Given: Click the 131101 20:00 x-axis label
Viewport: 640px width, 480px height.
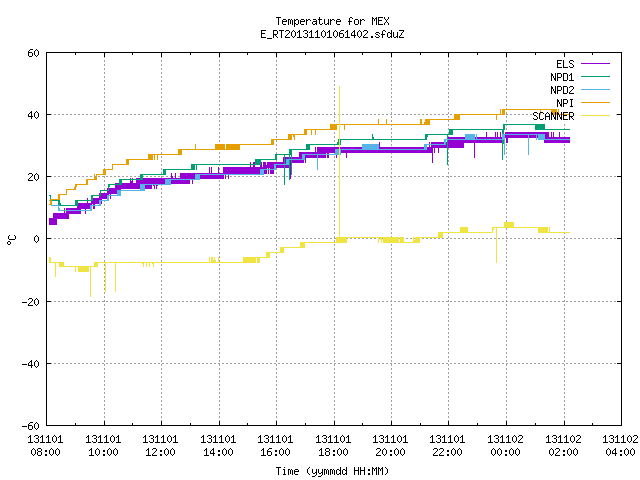Looking at the screenshot, I should pyautogui.click(x=391, y=446).
